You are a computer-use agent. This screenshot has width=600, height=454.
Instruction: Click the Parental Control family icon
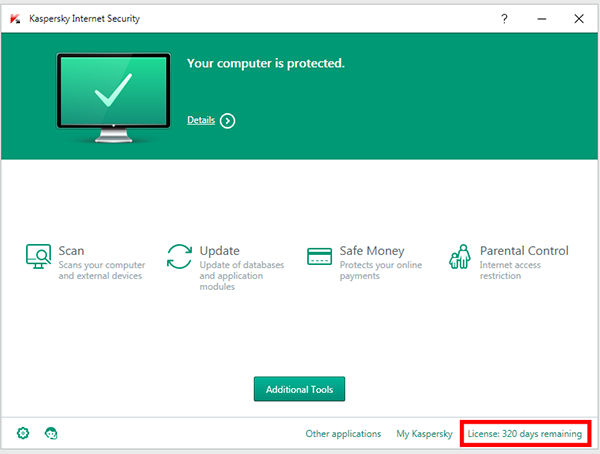point(460,256)
